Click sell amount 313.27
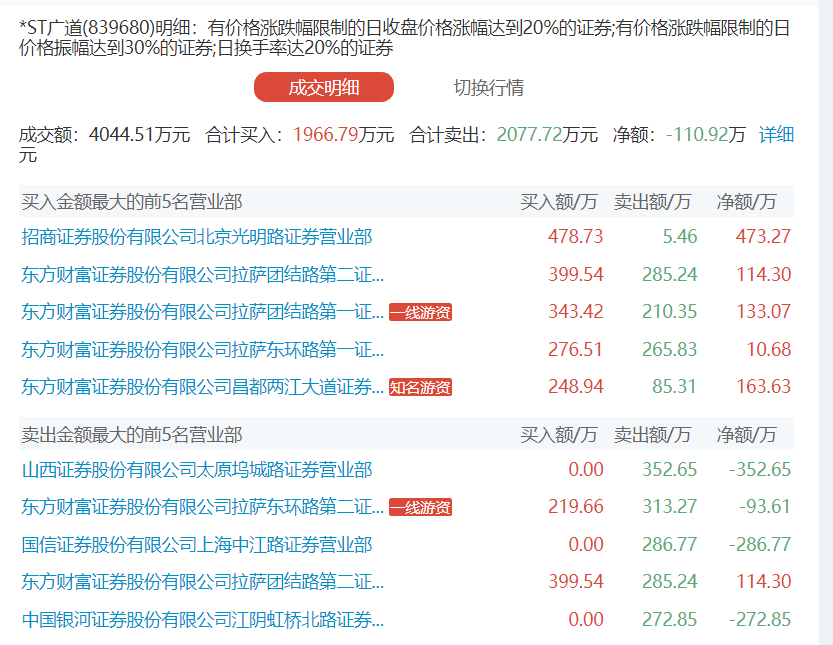 (x=669, y=506)
